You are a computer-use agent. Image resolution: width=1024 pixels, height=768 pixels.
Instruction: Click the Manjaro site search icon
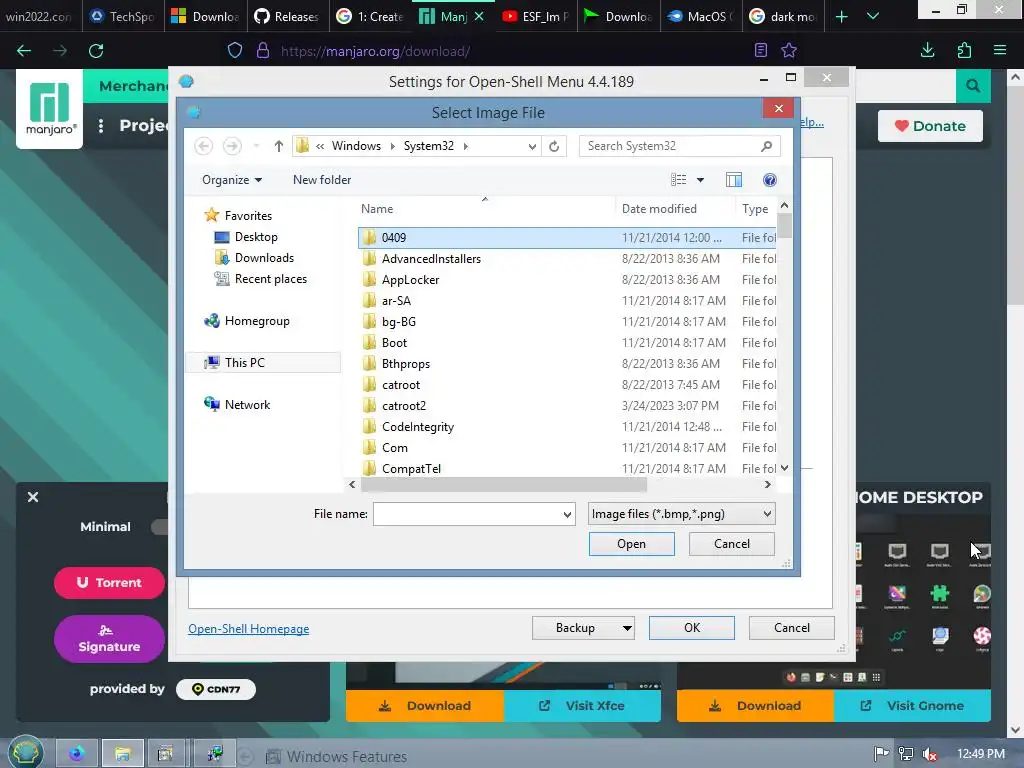[x=973, y=86]
